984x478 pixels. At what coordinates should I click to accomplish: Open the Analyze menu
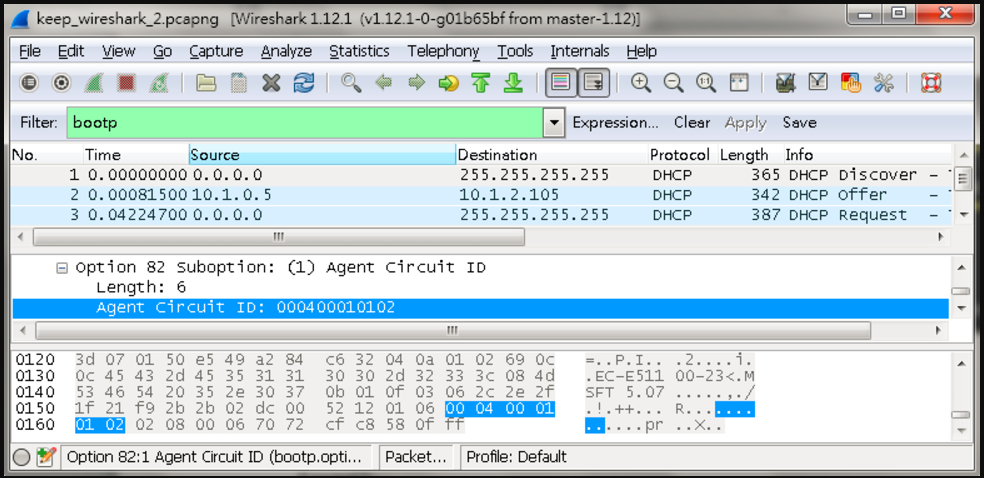(x=286, y=51)
